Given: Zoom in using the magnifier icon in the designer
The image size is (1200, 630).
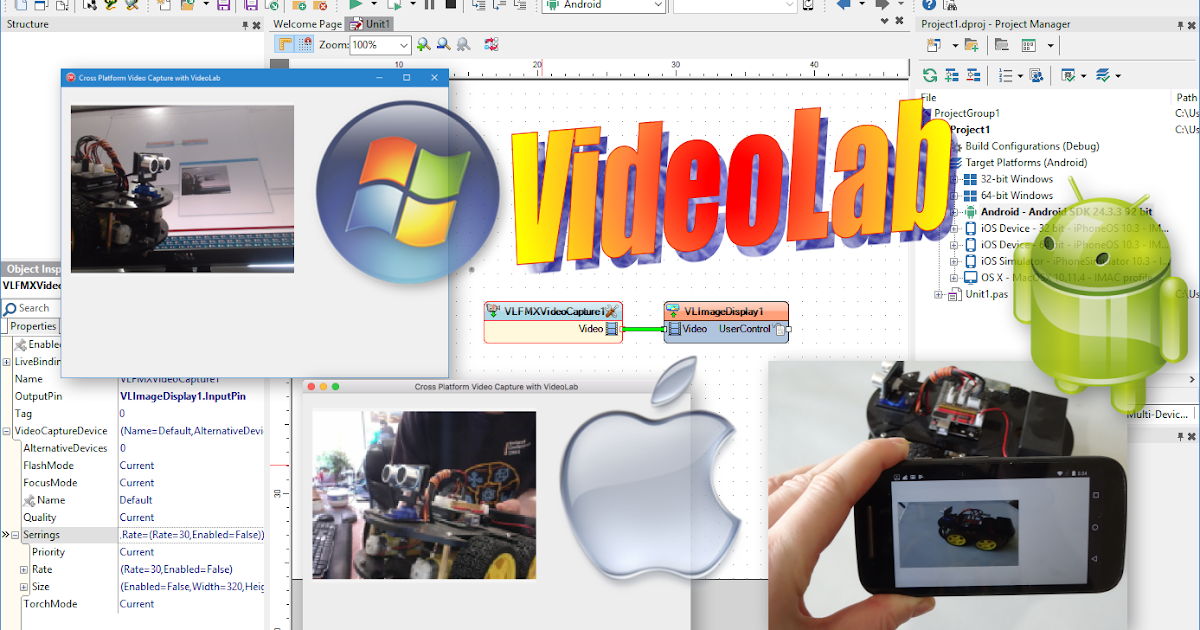Looking at the screenshot, I should click(422, 44).
